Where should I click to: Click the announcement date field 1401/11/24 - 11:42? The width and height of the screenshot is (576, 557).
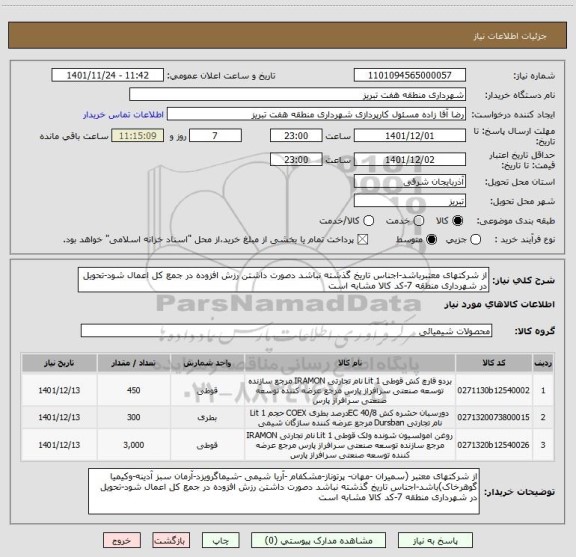(108, 75)
